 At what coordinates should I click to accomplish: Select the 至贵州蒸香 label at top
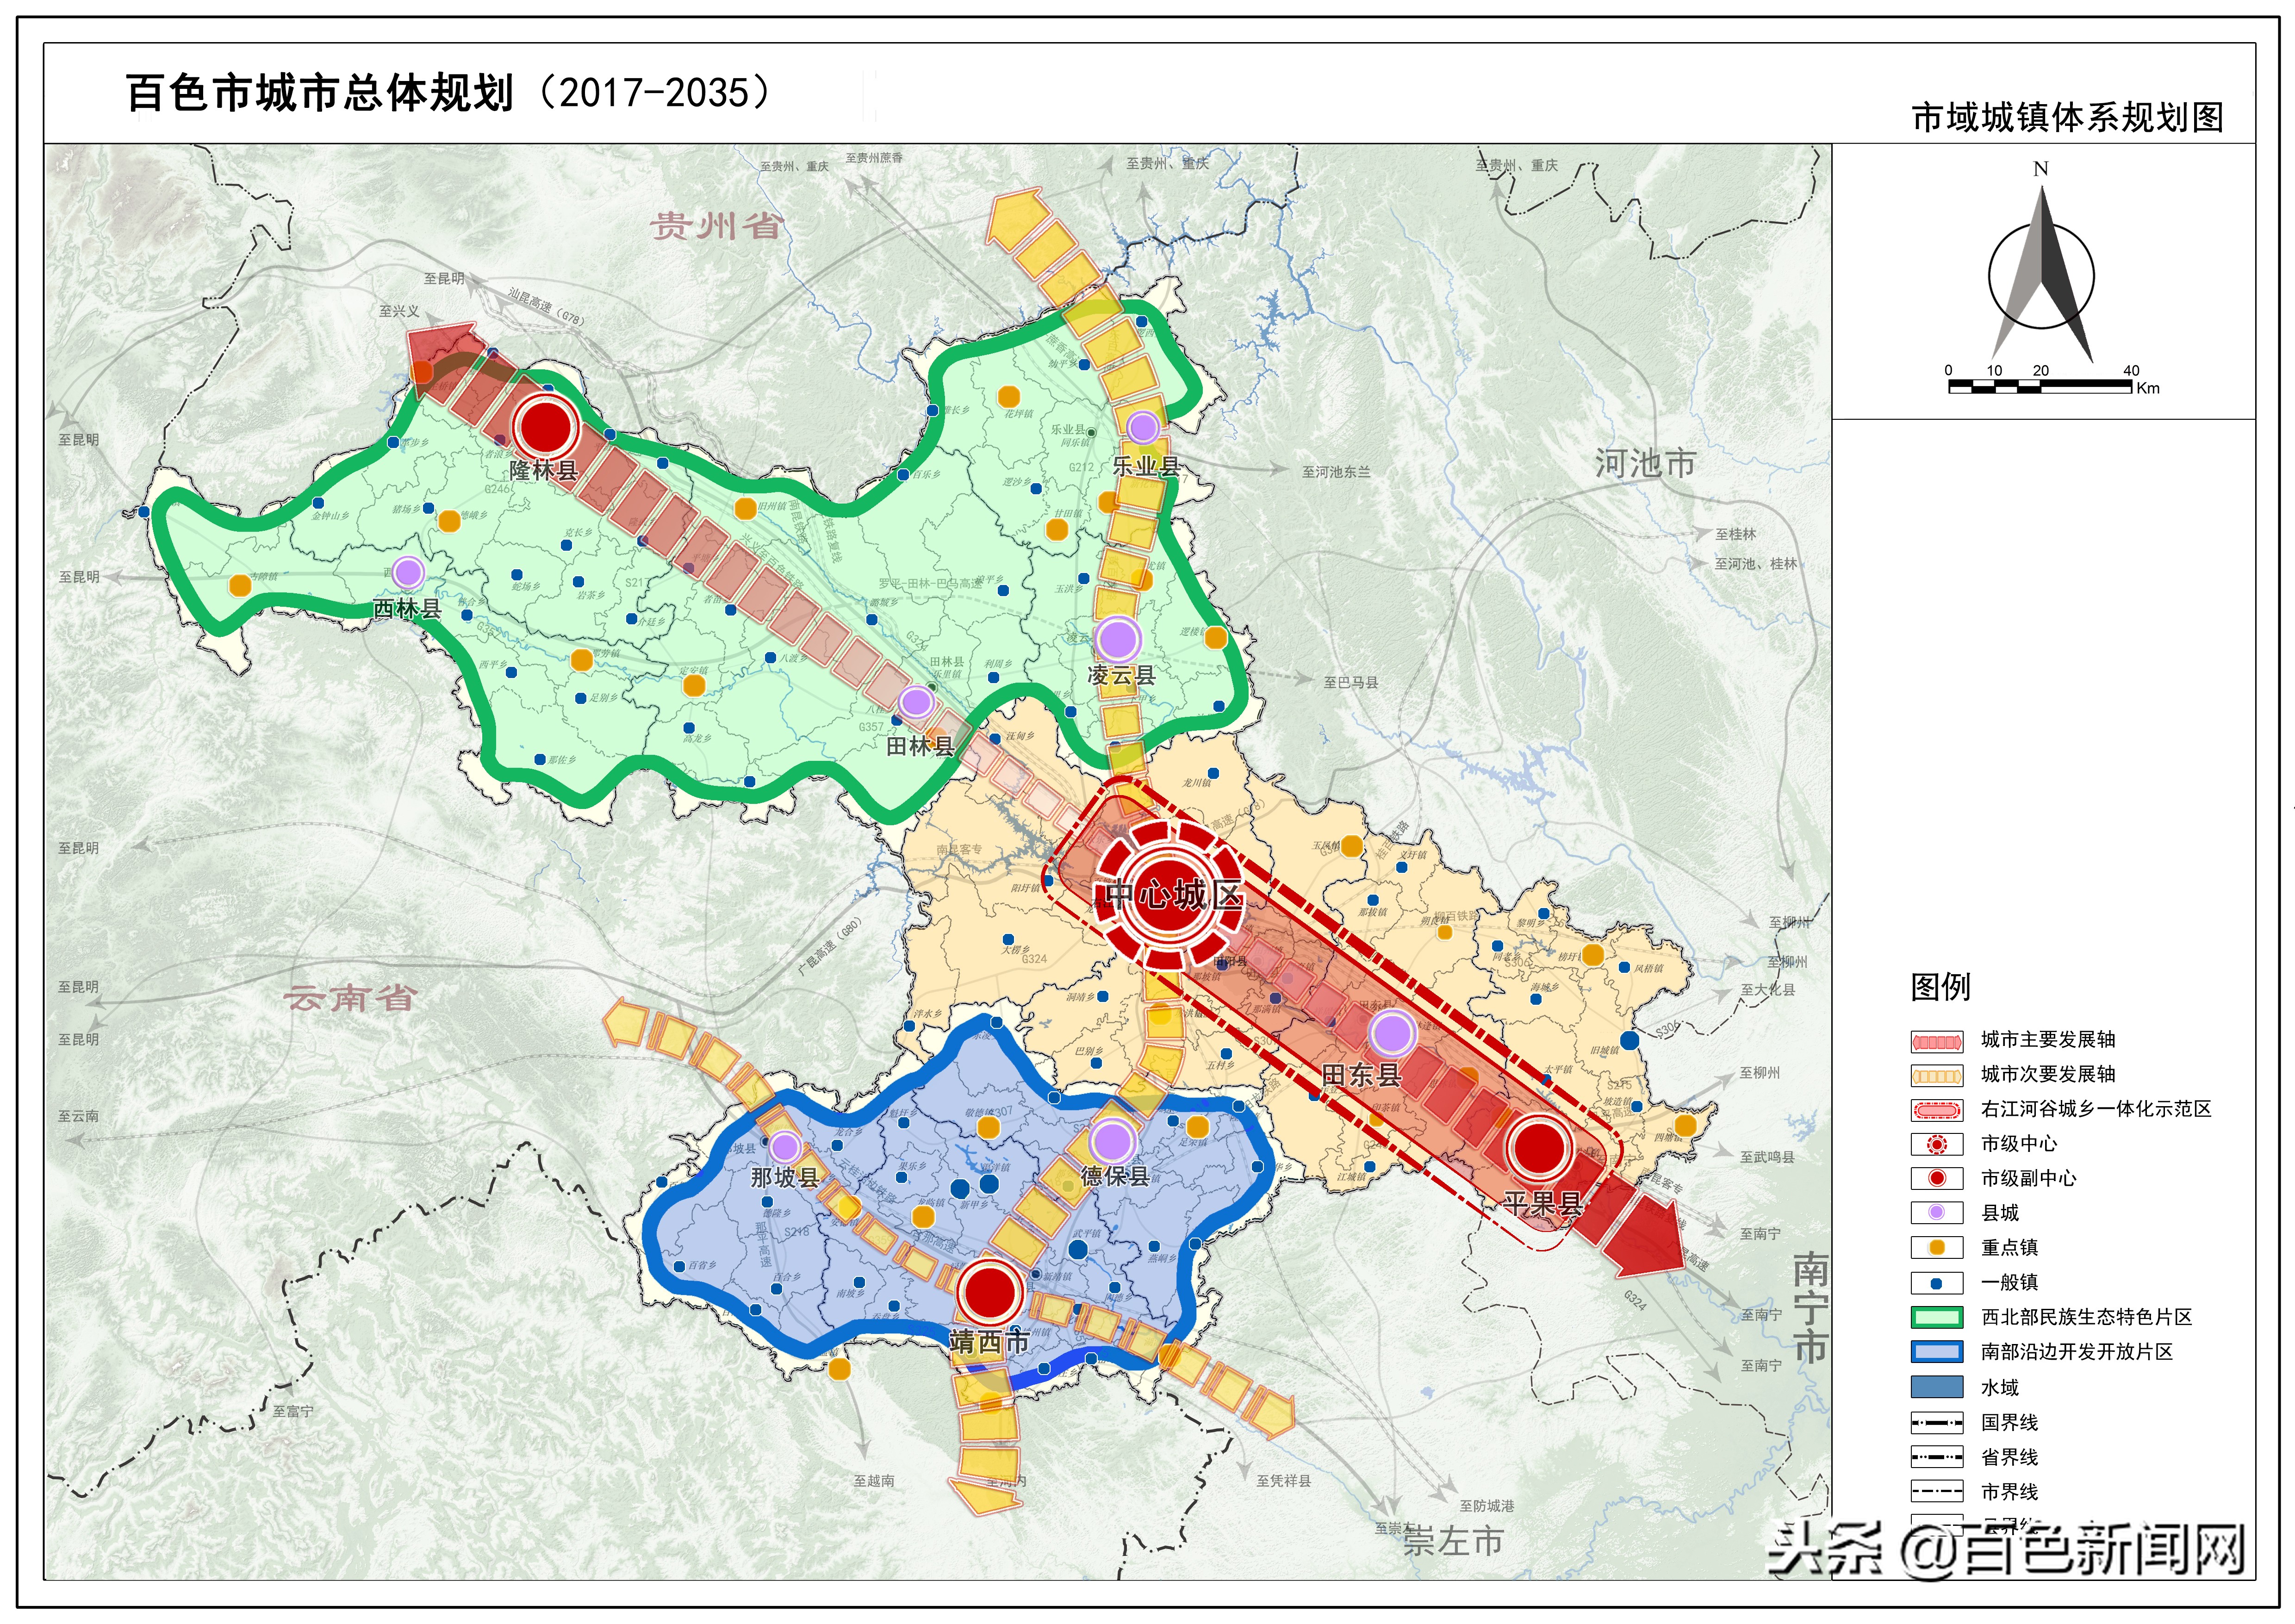pos(874,158)
